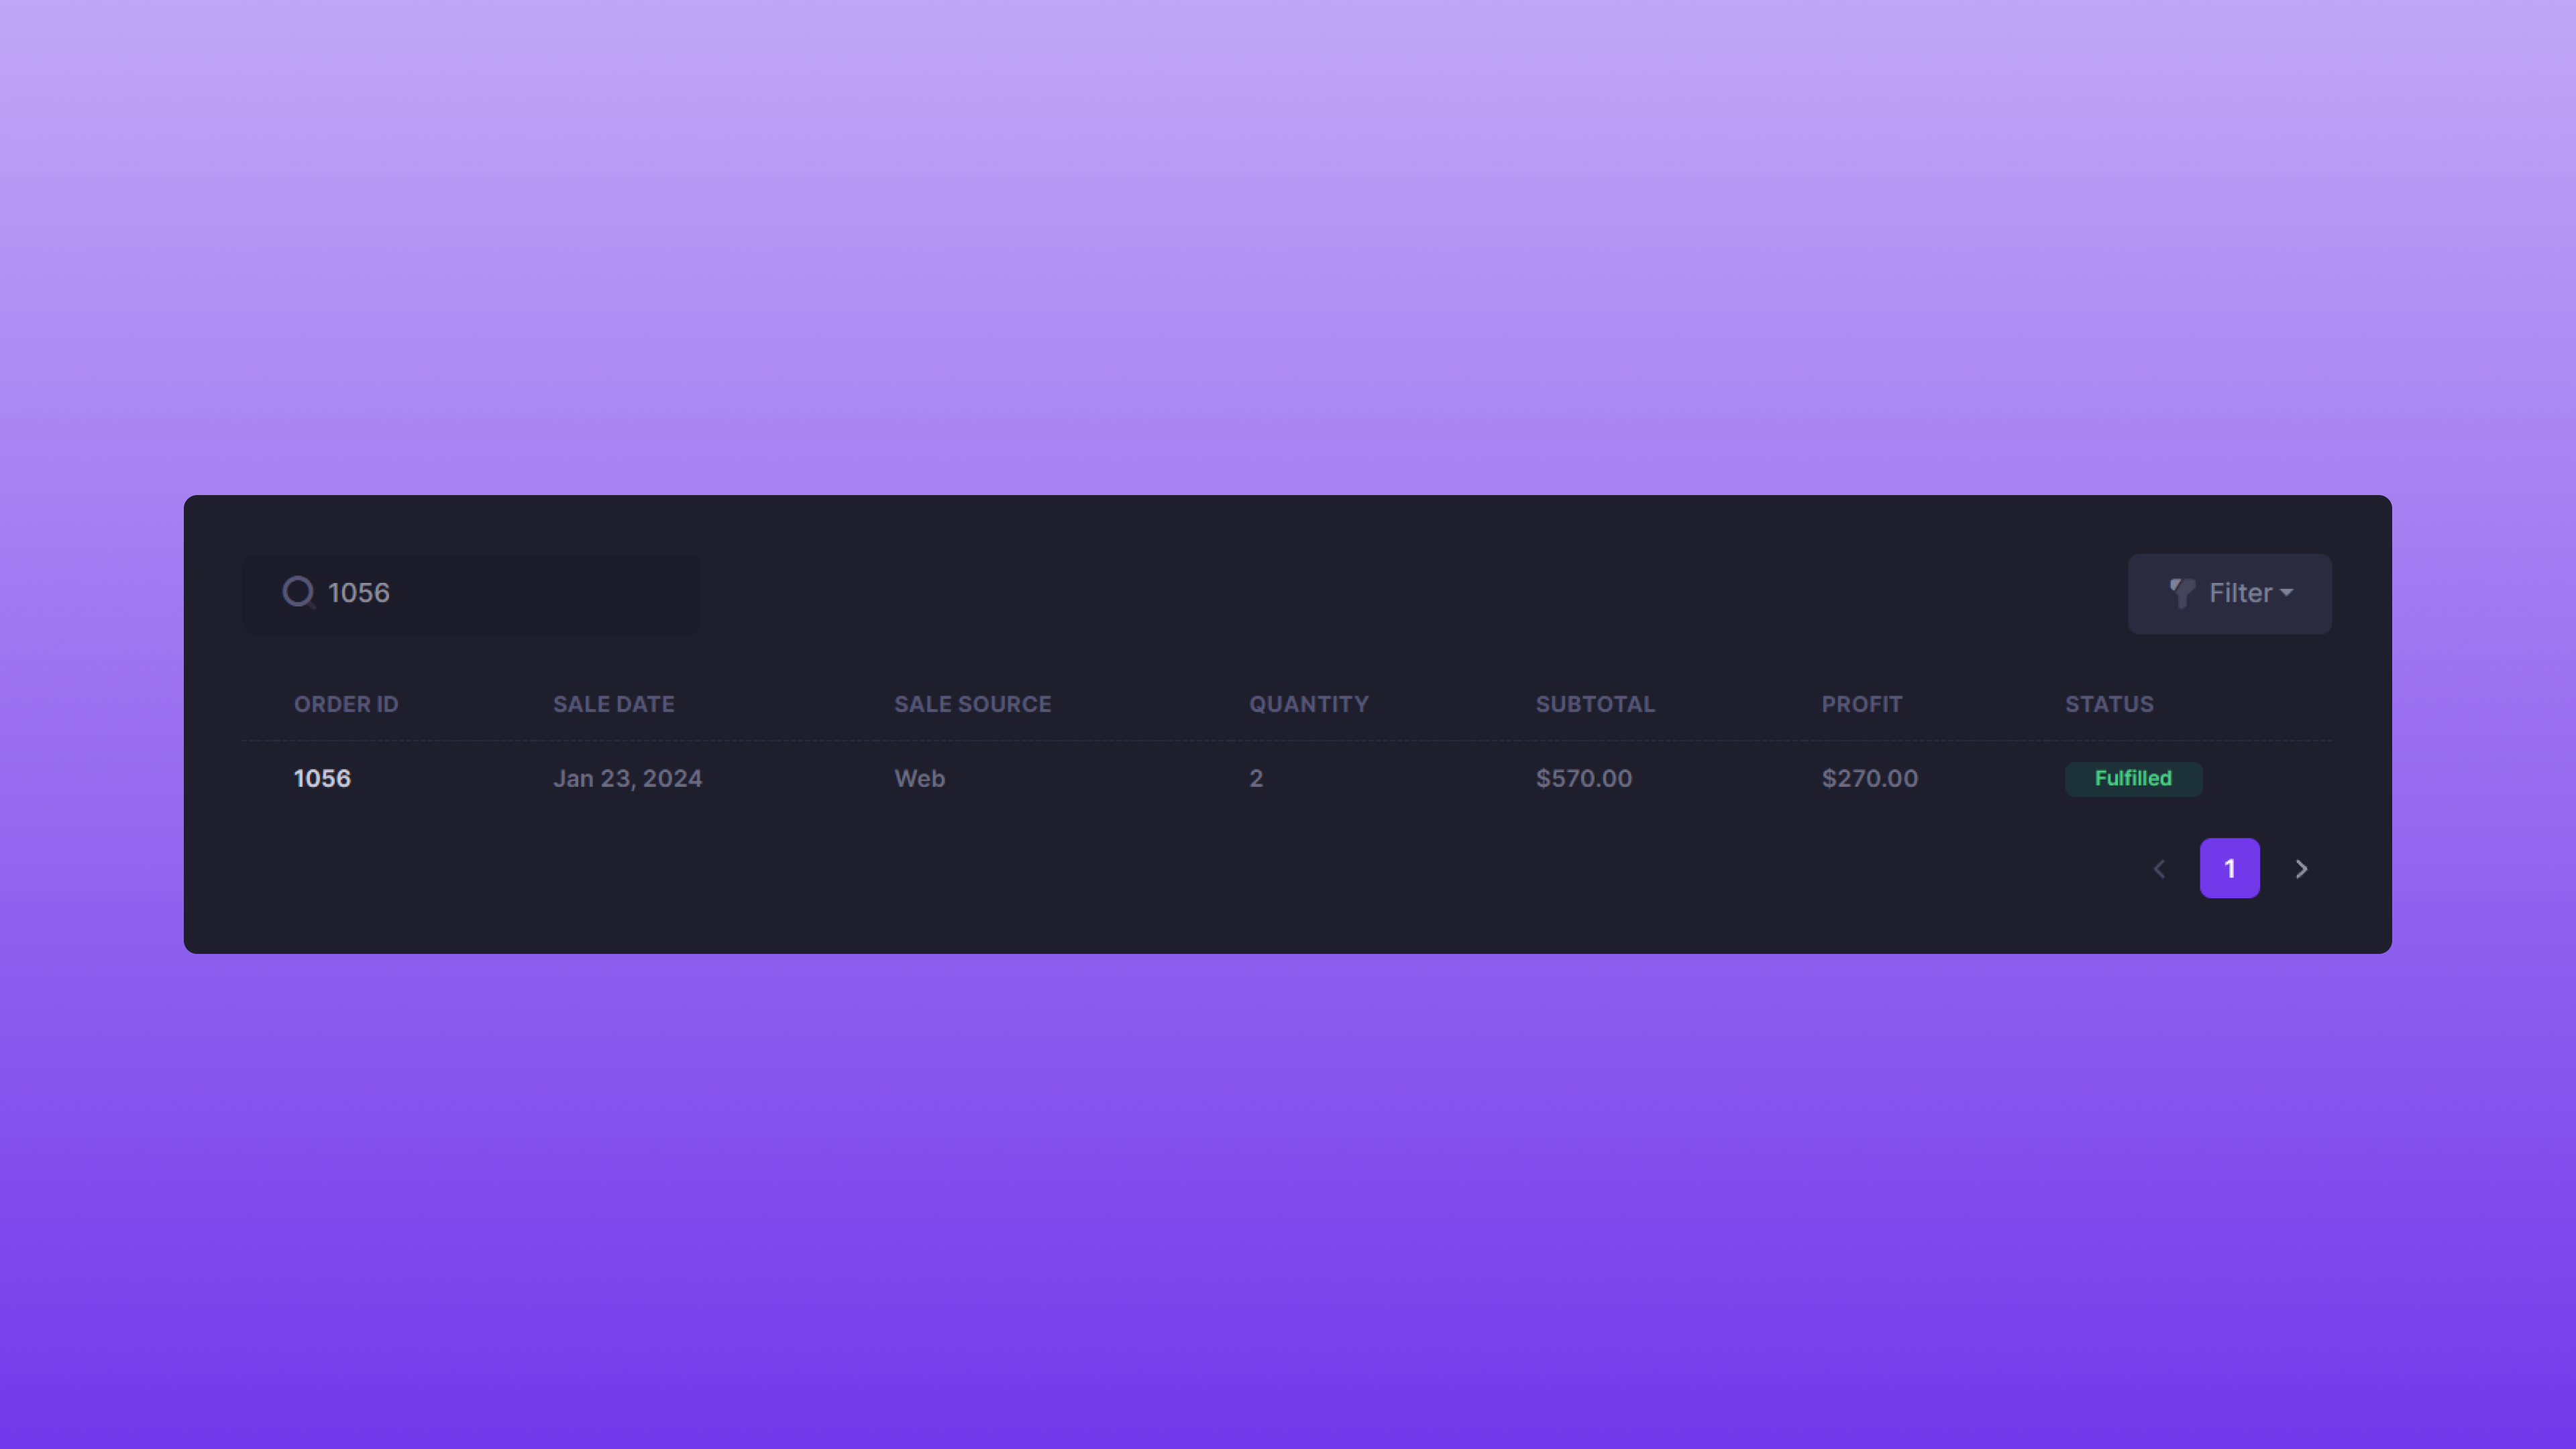
Task: Click the $570.00 subtotal cell
Action: [1583, 779]
